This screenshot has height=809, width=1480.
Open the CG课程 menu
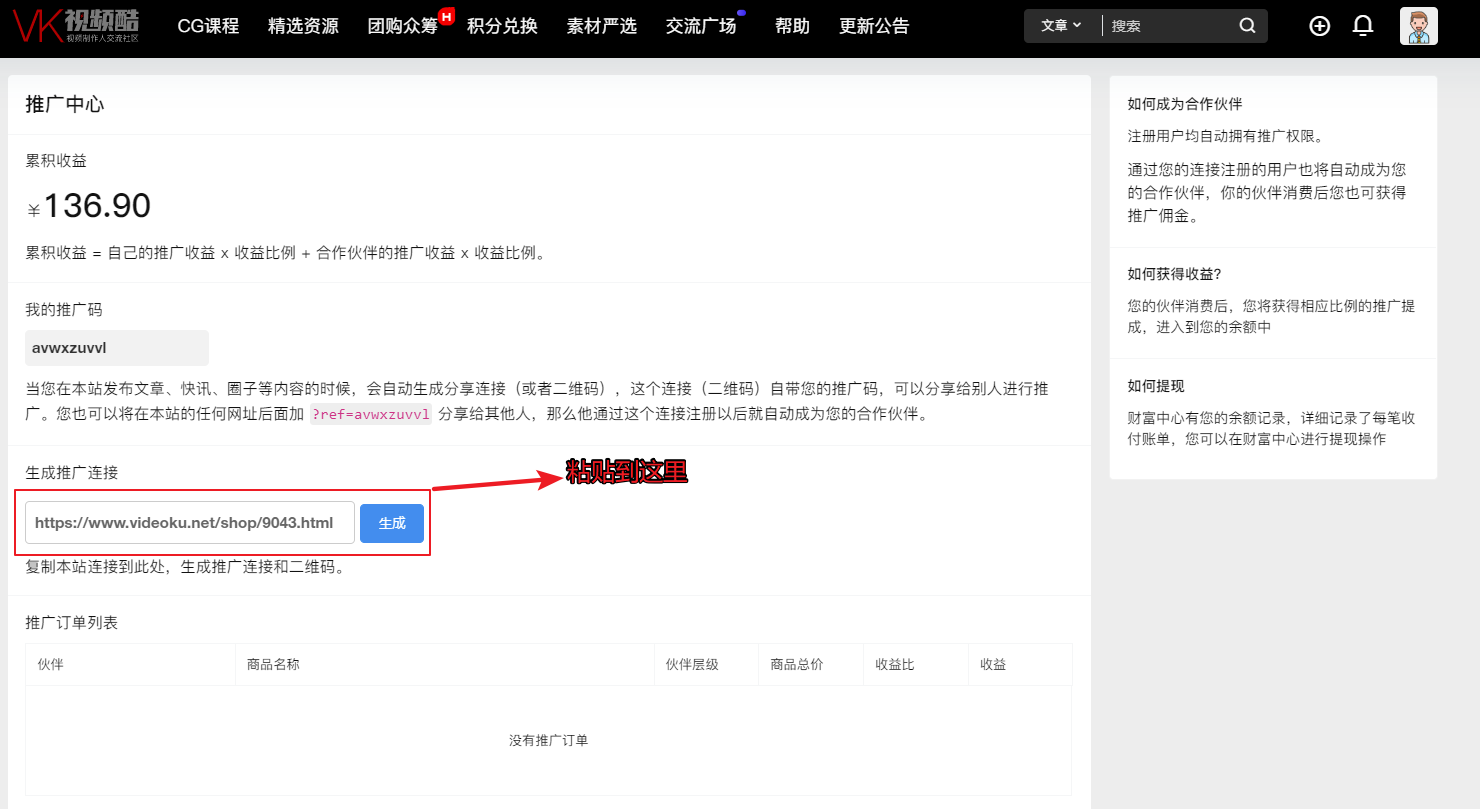point(208,26)
